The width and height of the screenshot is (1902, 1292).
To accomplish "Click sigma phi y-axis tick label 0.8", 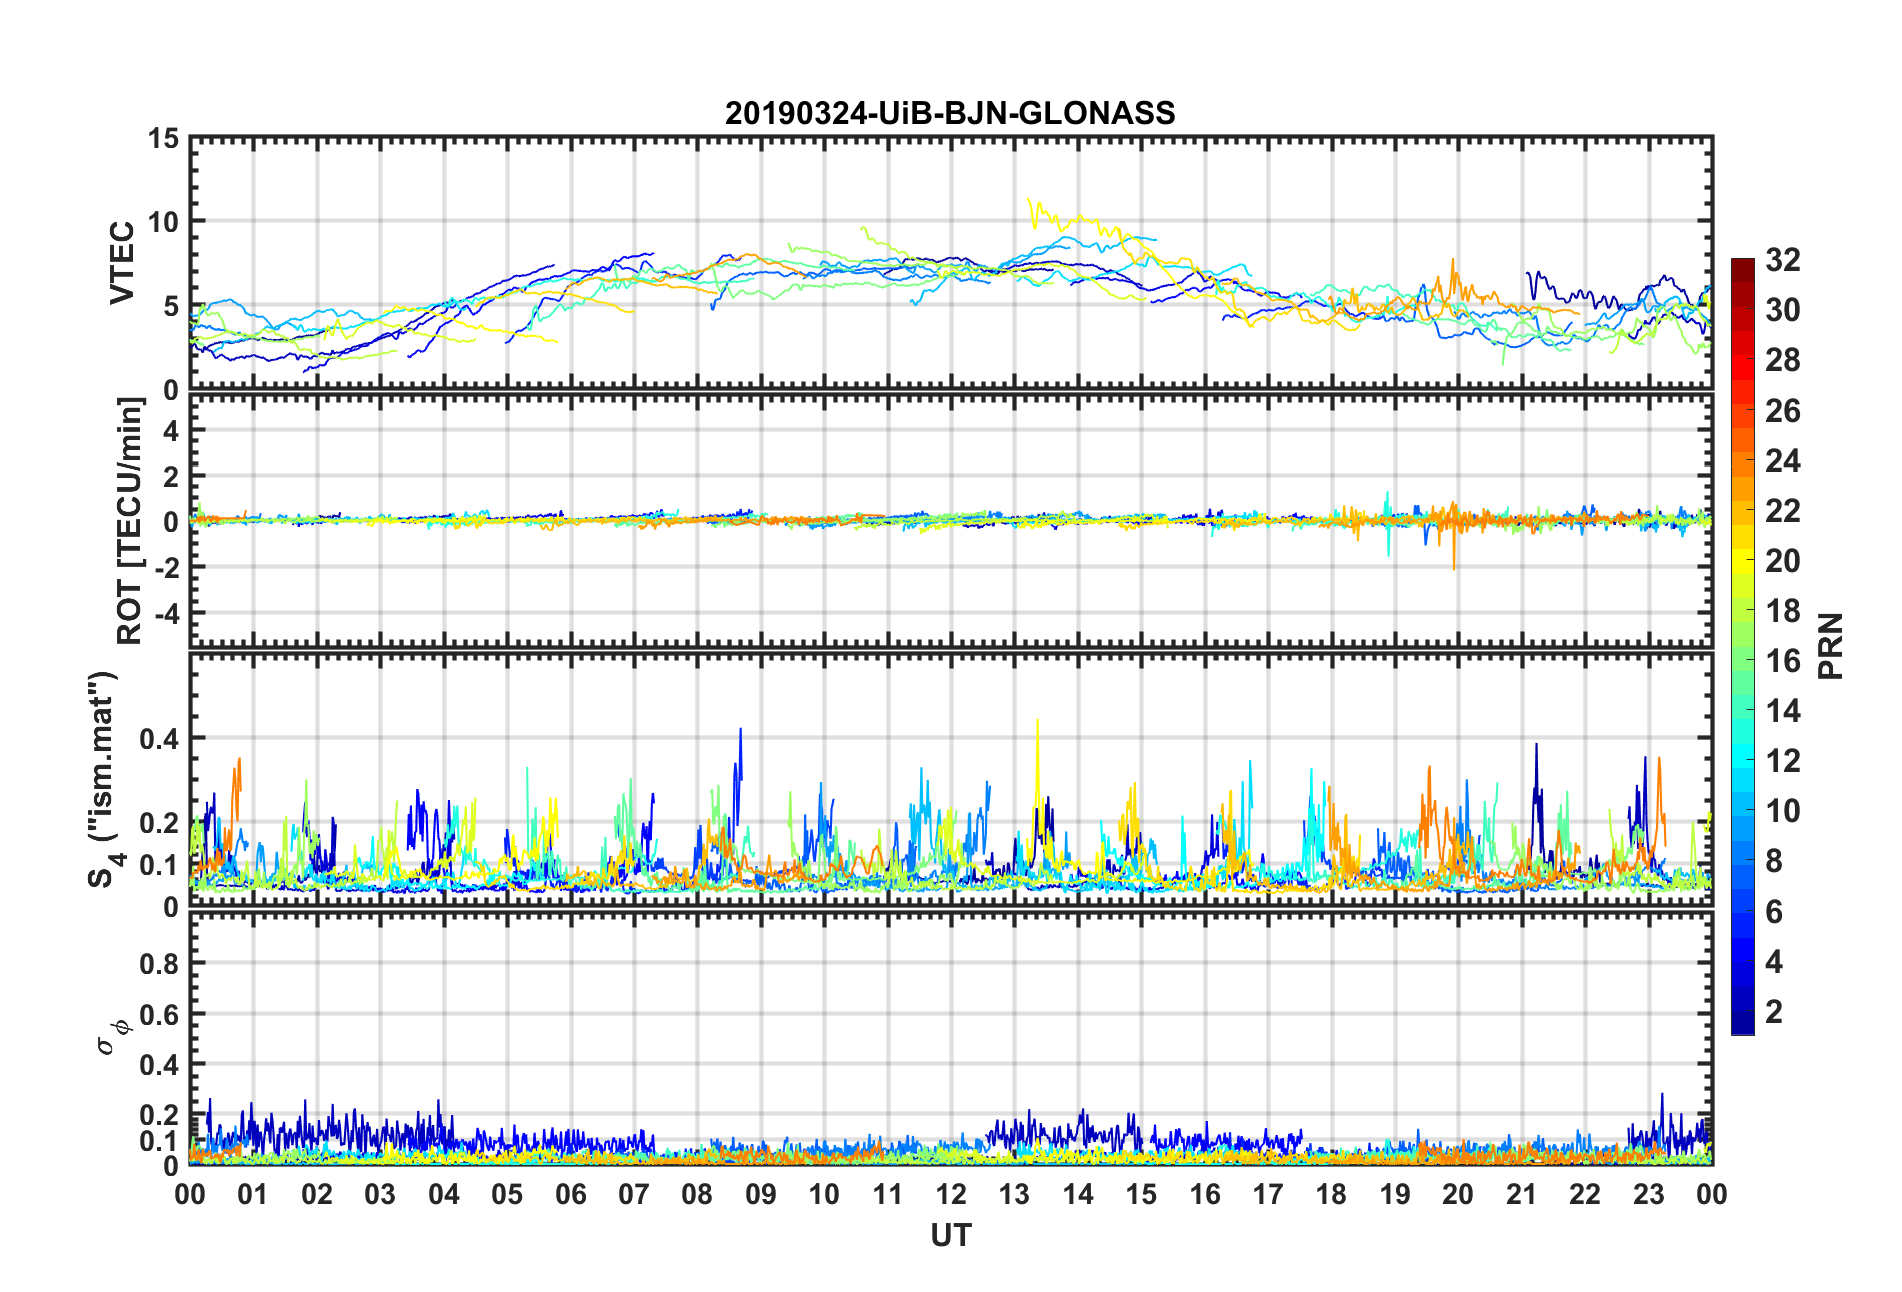I will tap(158, 963).
